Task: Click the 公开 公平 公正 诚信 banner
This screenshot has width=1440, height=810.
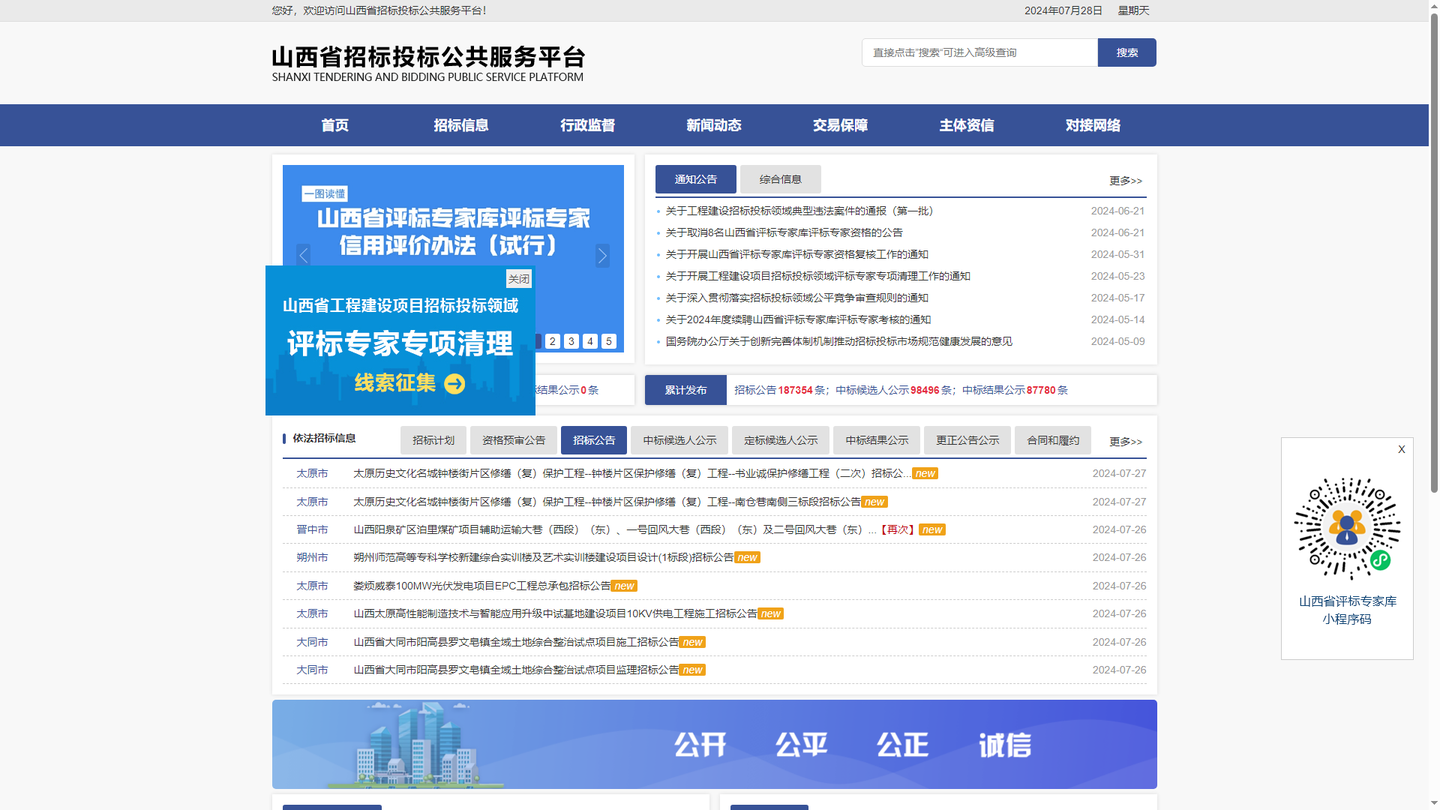Action: 714,745
